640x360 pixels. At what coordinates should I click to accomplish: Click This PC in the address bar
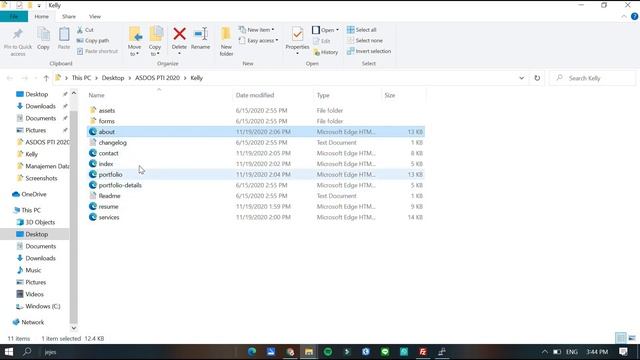(81, 78)
